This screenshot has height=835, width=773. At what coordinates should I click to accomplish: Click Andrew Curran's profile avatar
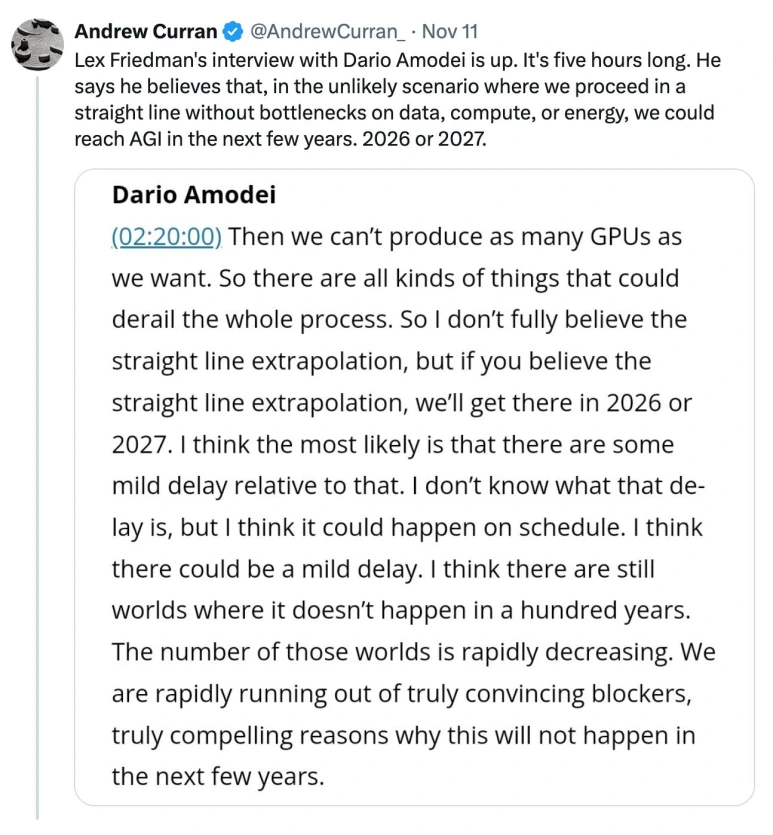[x=37, y=44]
